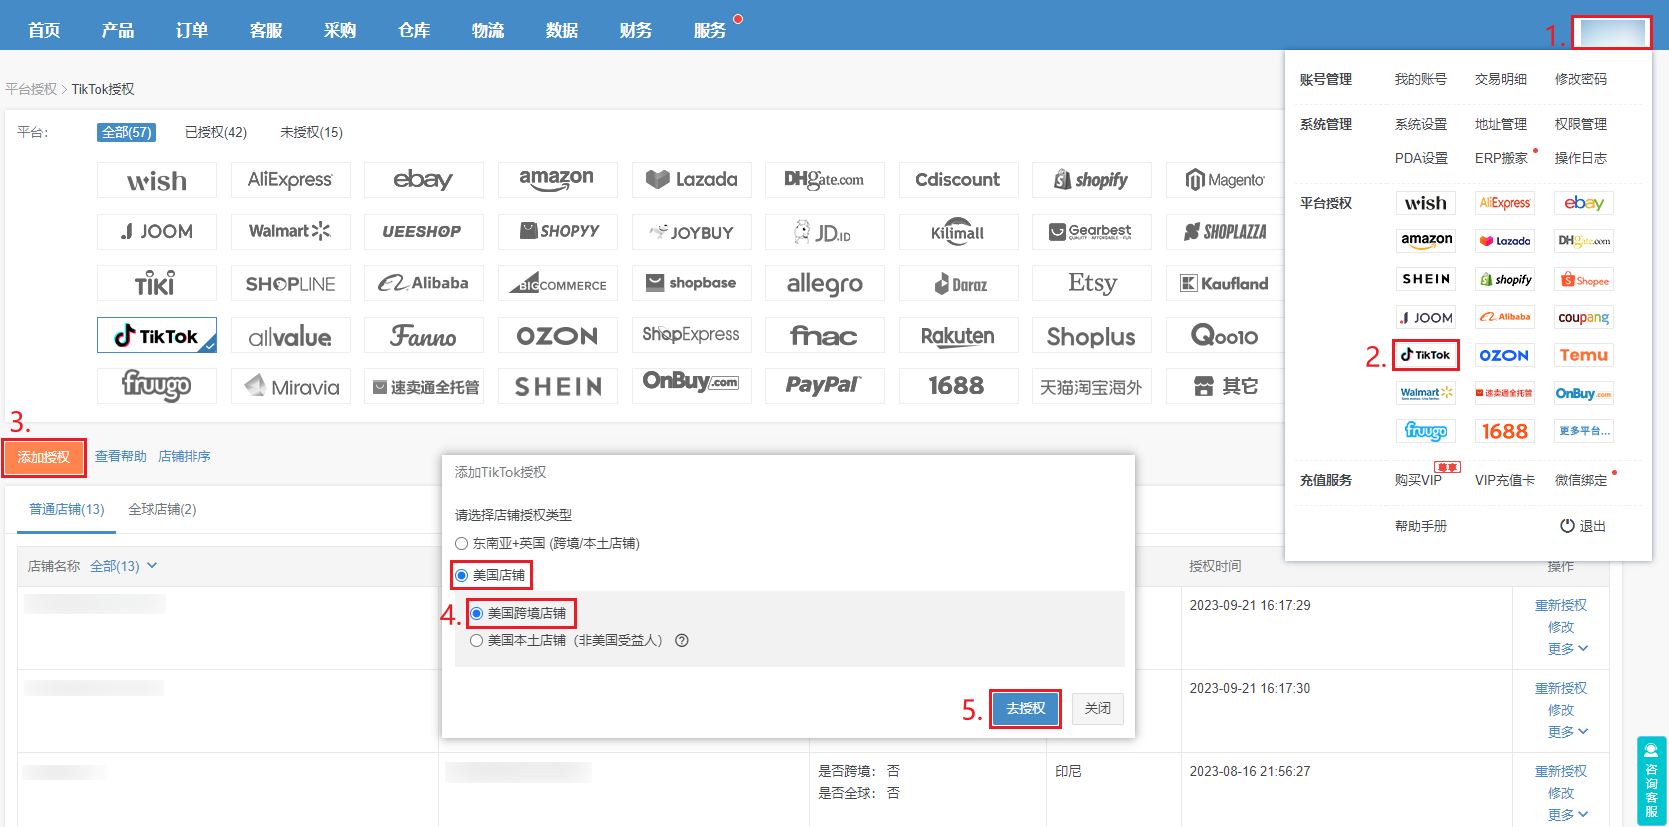This screenshot has height=827, width=1669.
Task: Switch to 普通店铺(13) tab
Action: pyautogui.click(x=67, y=509)
